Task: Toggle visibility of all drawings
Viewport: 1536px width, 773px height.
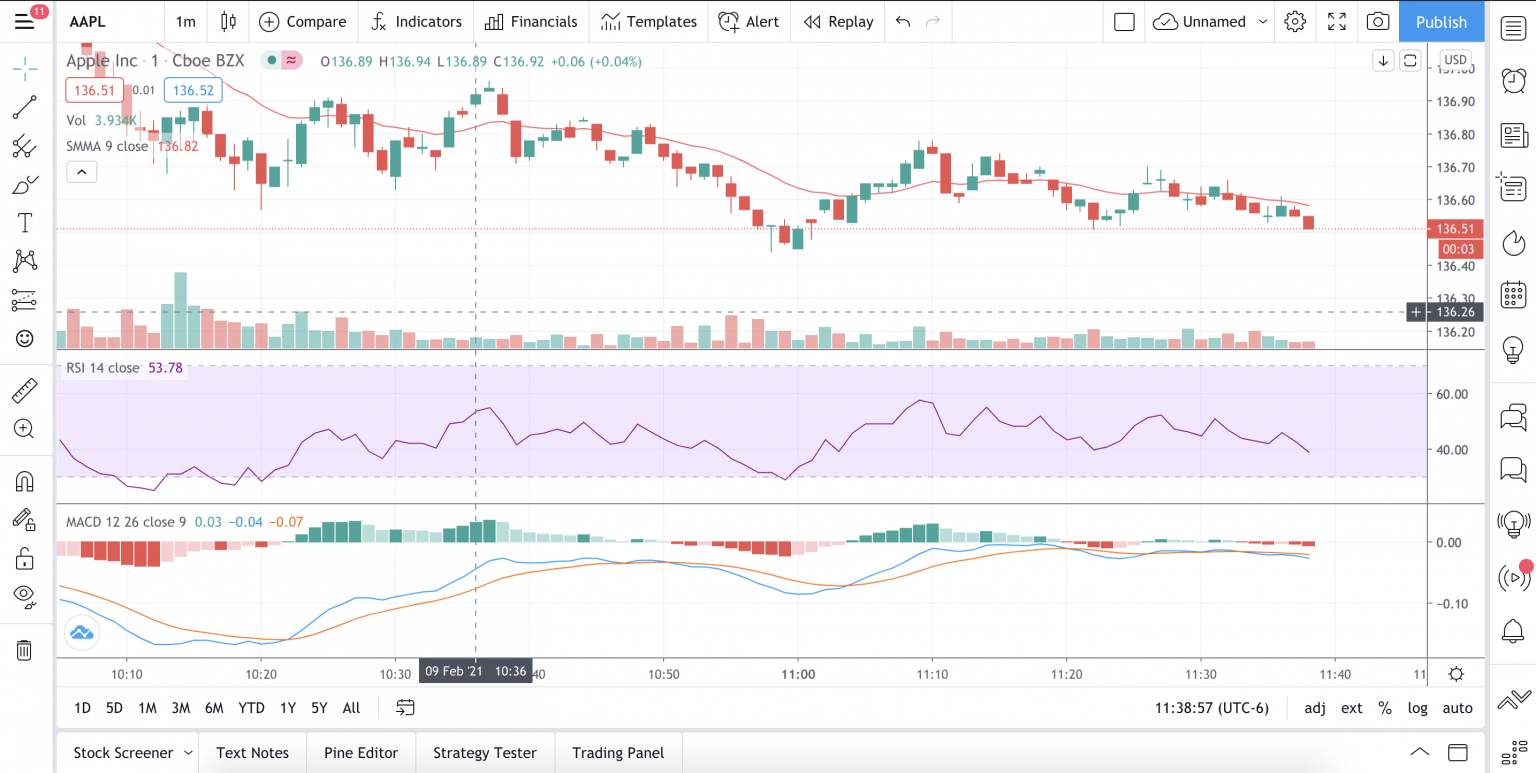Action: pos(25,597)
